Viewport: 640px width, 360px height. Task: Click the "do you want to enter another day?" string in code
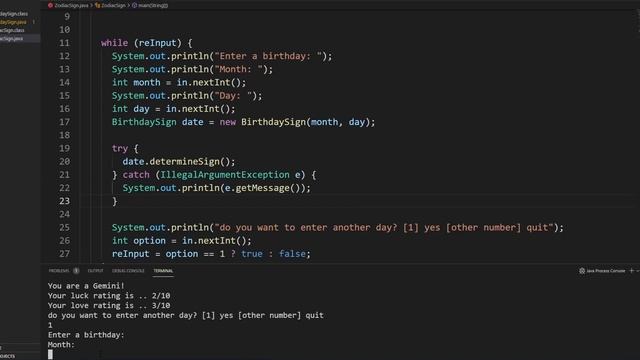[x=384, y=227]
